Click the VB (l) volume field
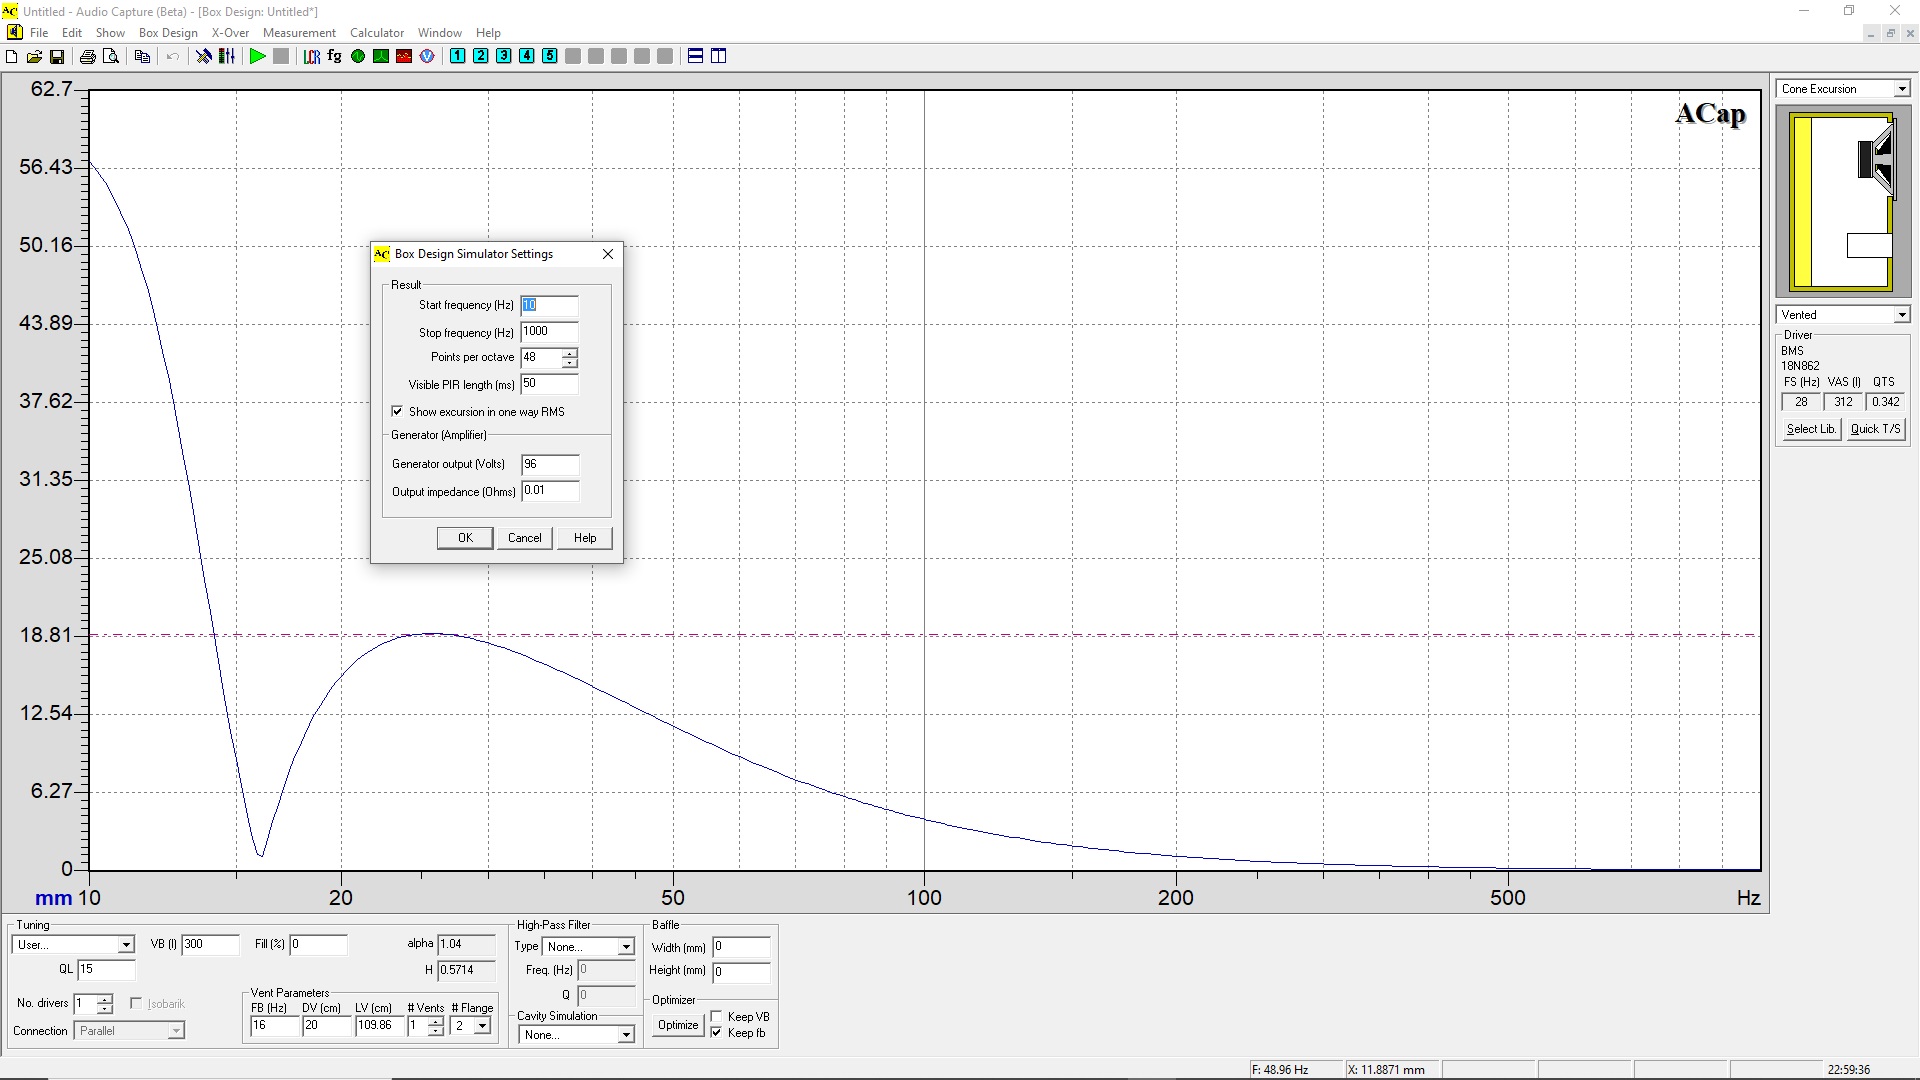 click(x=210, y=944)
